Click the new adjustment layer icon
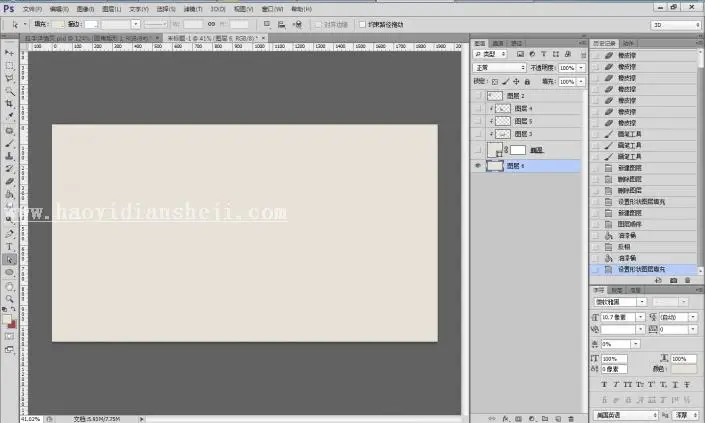This screenshot has width=705, height=423. click(532, 419)
